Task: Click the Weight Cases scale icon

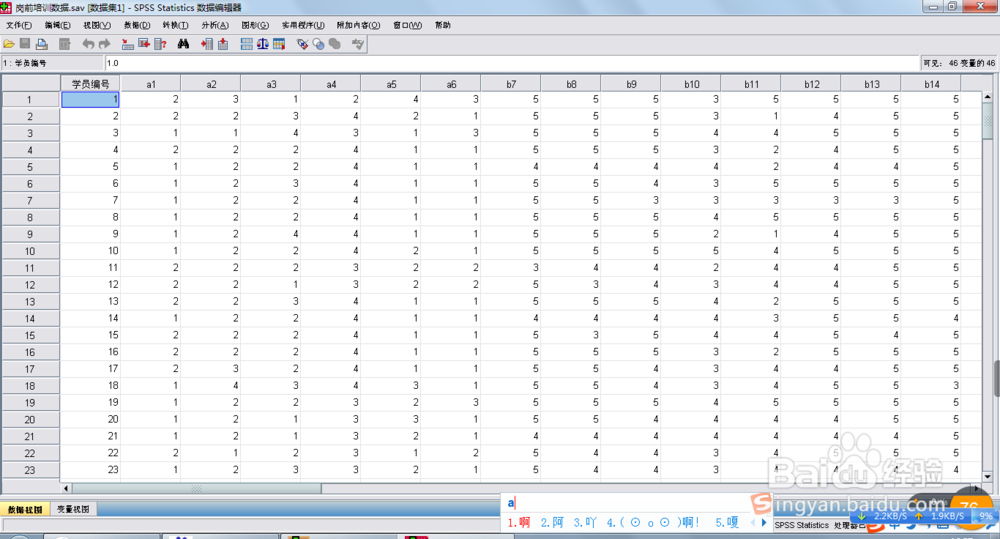Action: (x=263, y=44)
